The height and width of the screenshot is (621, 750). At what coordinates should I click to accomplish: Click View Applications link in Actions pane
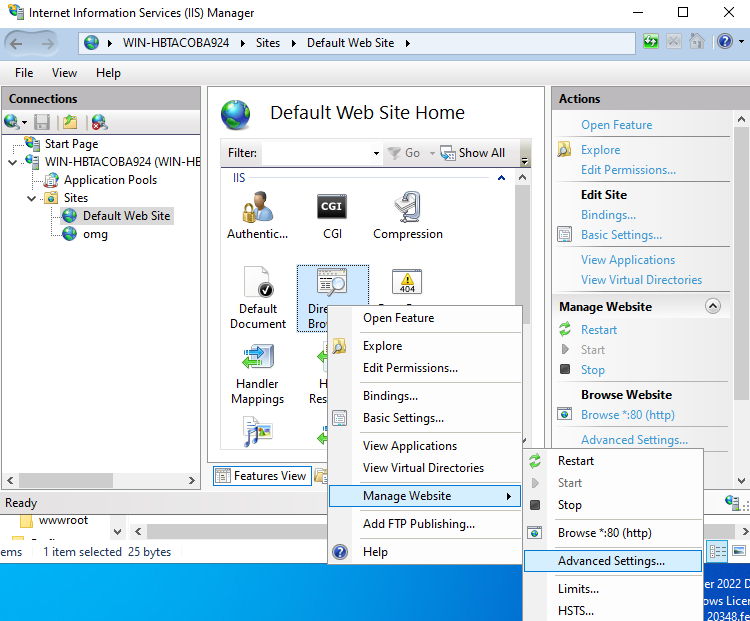pyautogui.click(x=628, y=260)
